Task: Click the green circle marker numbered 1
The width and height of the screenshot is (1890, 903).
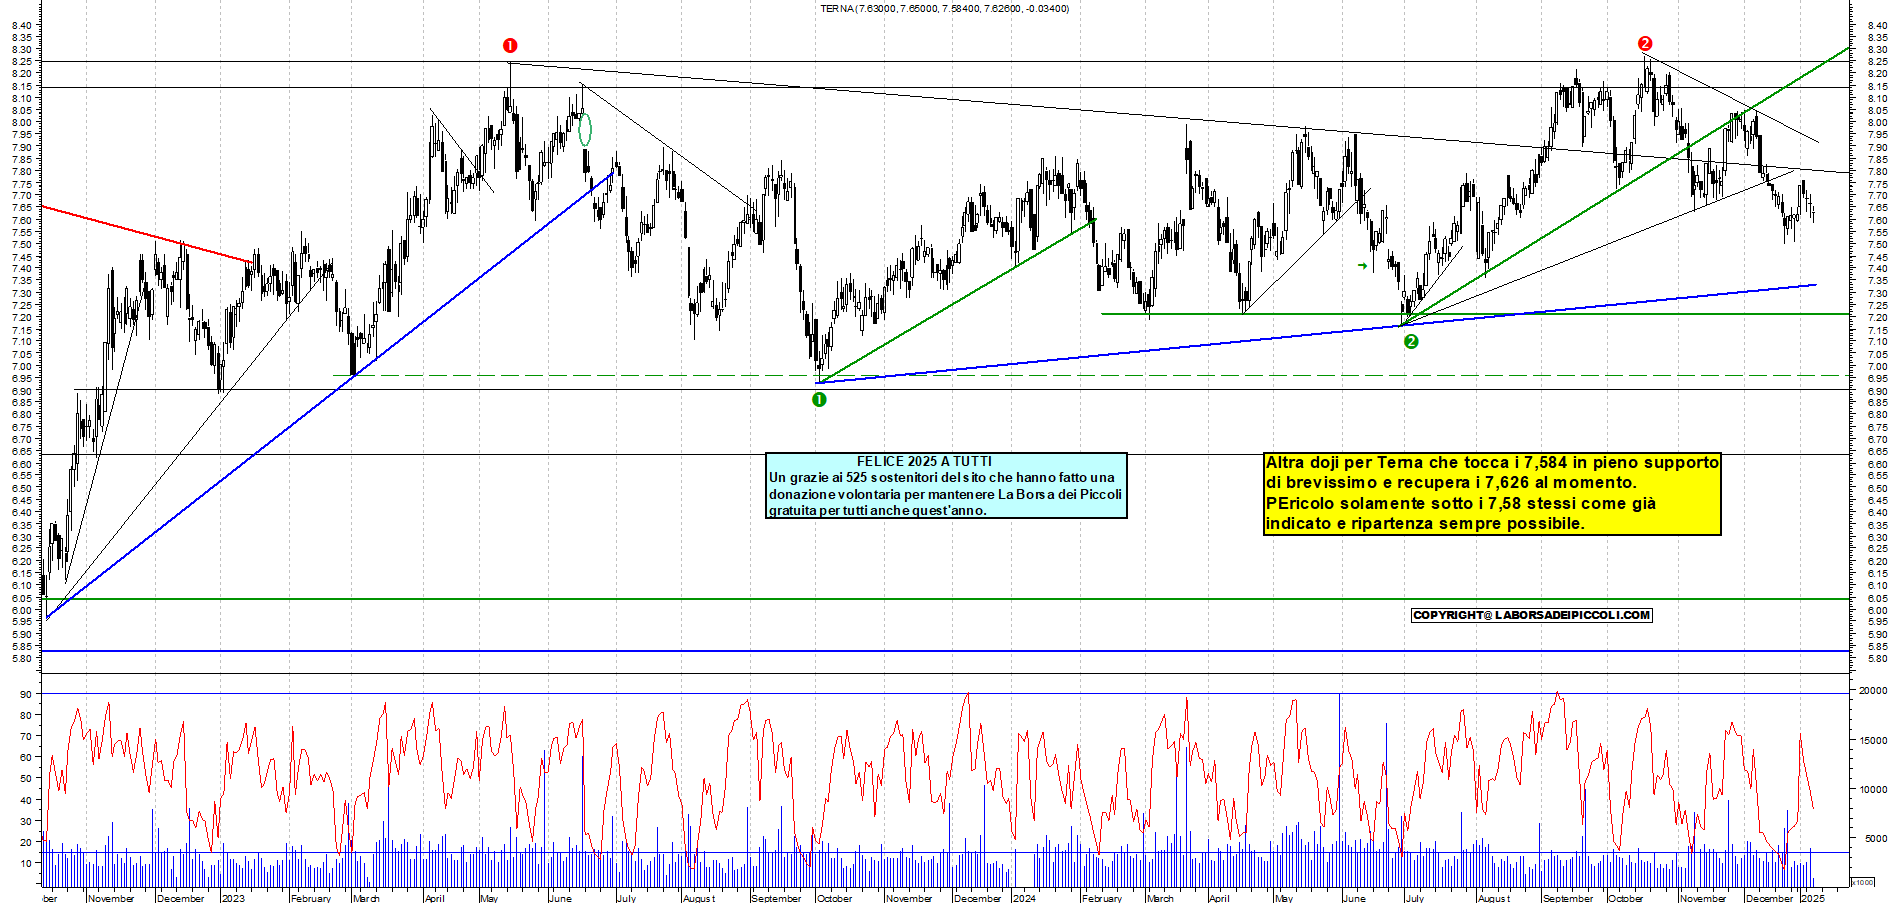Action: (x=819, y=399)
